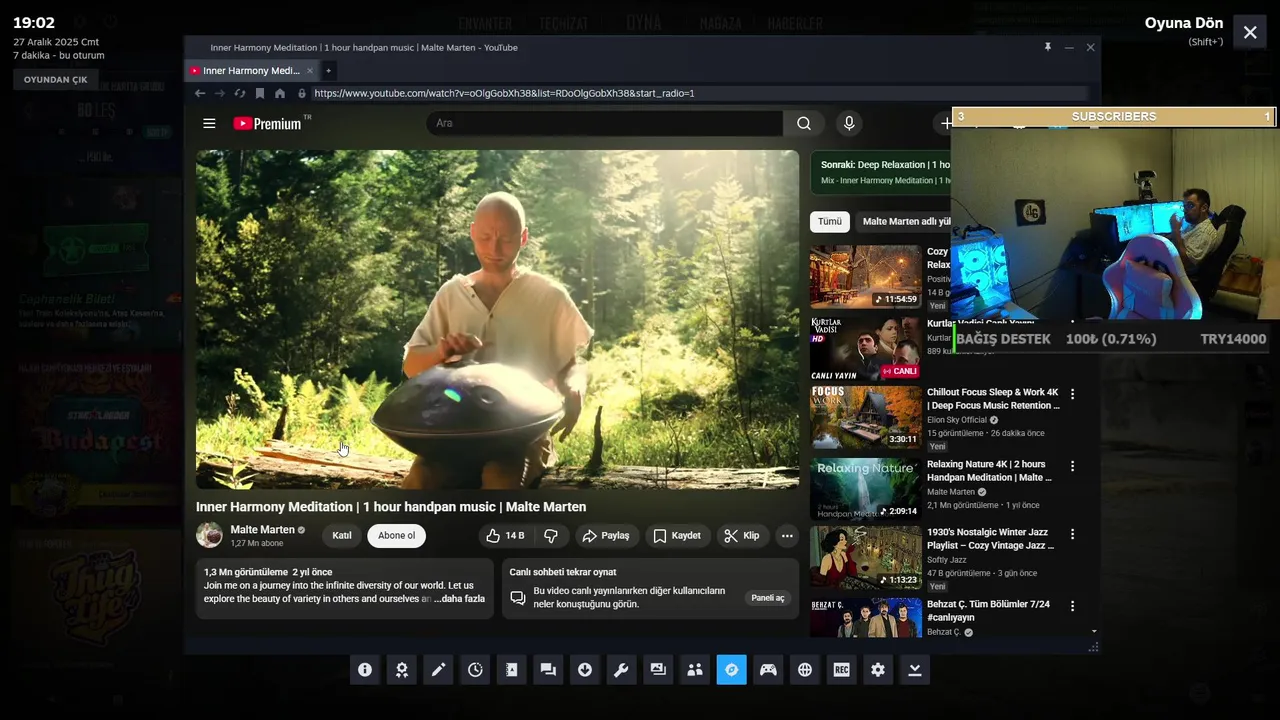Open the downloads arrow icon in overlay toolbar
1280x720 pixels.
point(585,670)
